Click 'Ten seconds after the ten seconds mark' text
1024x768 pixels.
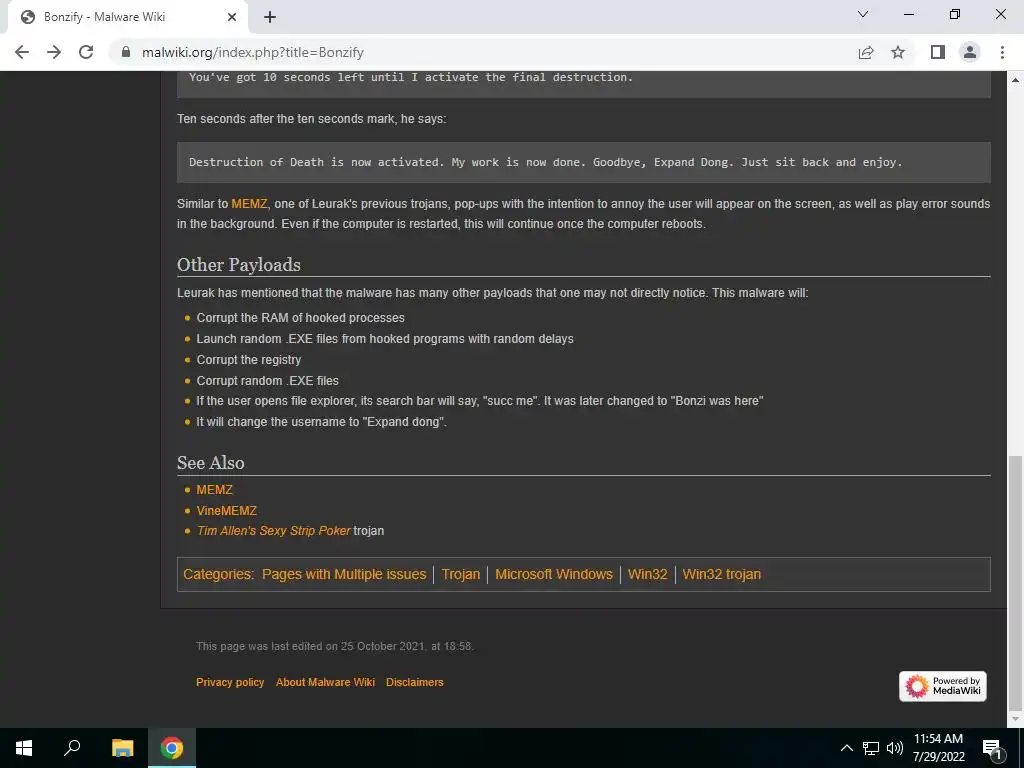312,119
